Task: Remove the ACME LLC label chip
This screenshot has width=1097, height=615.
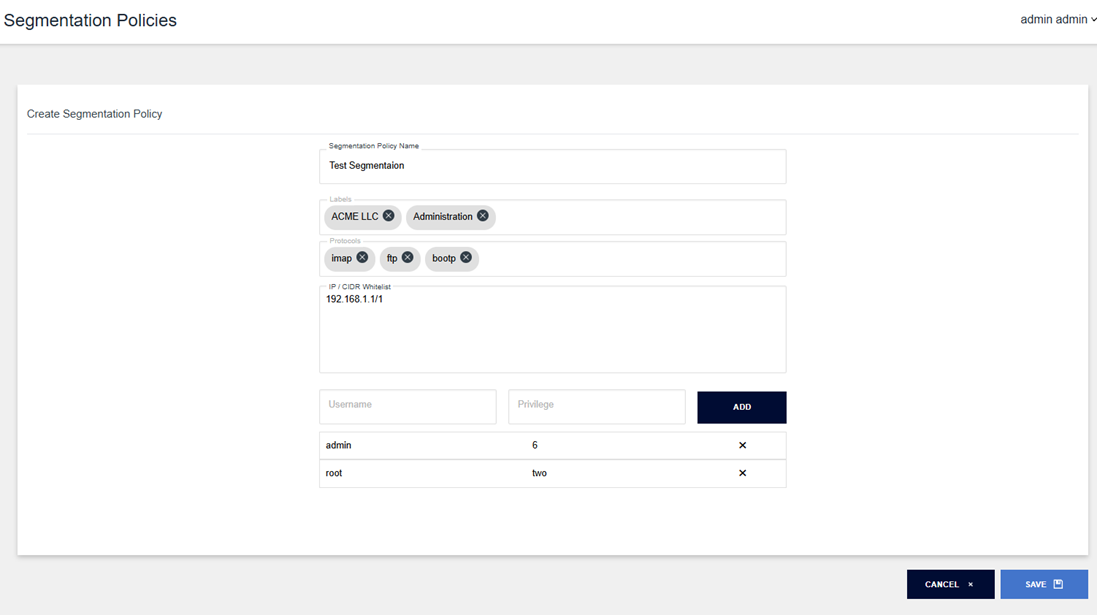Action: point(388,216)
